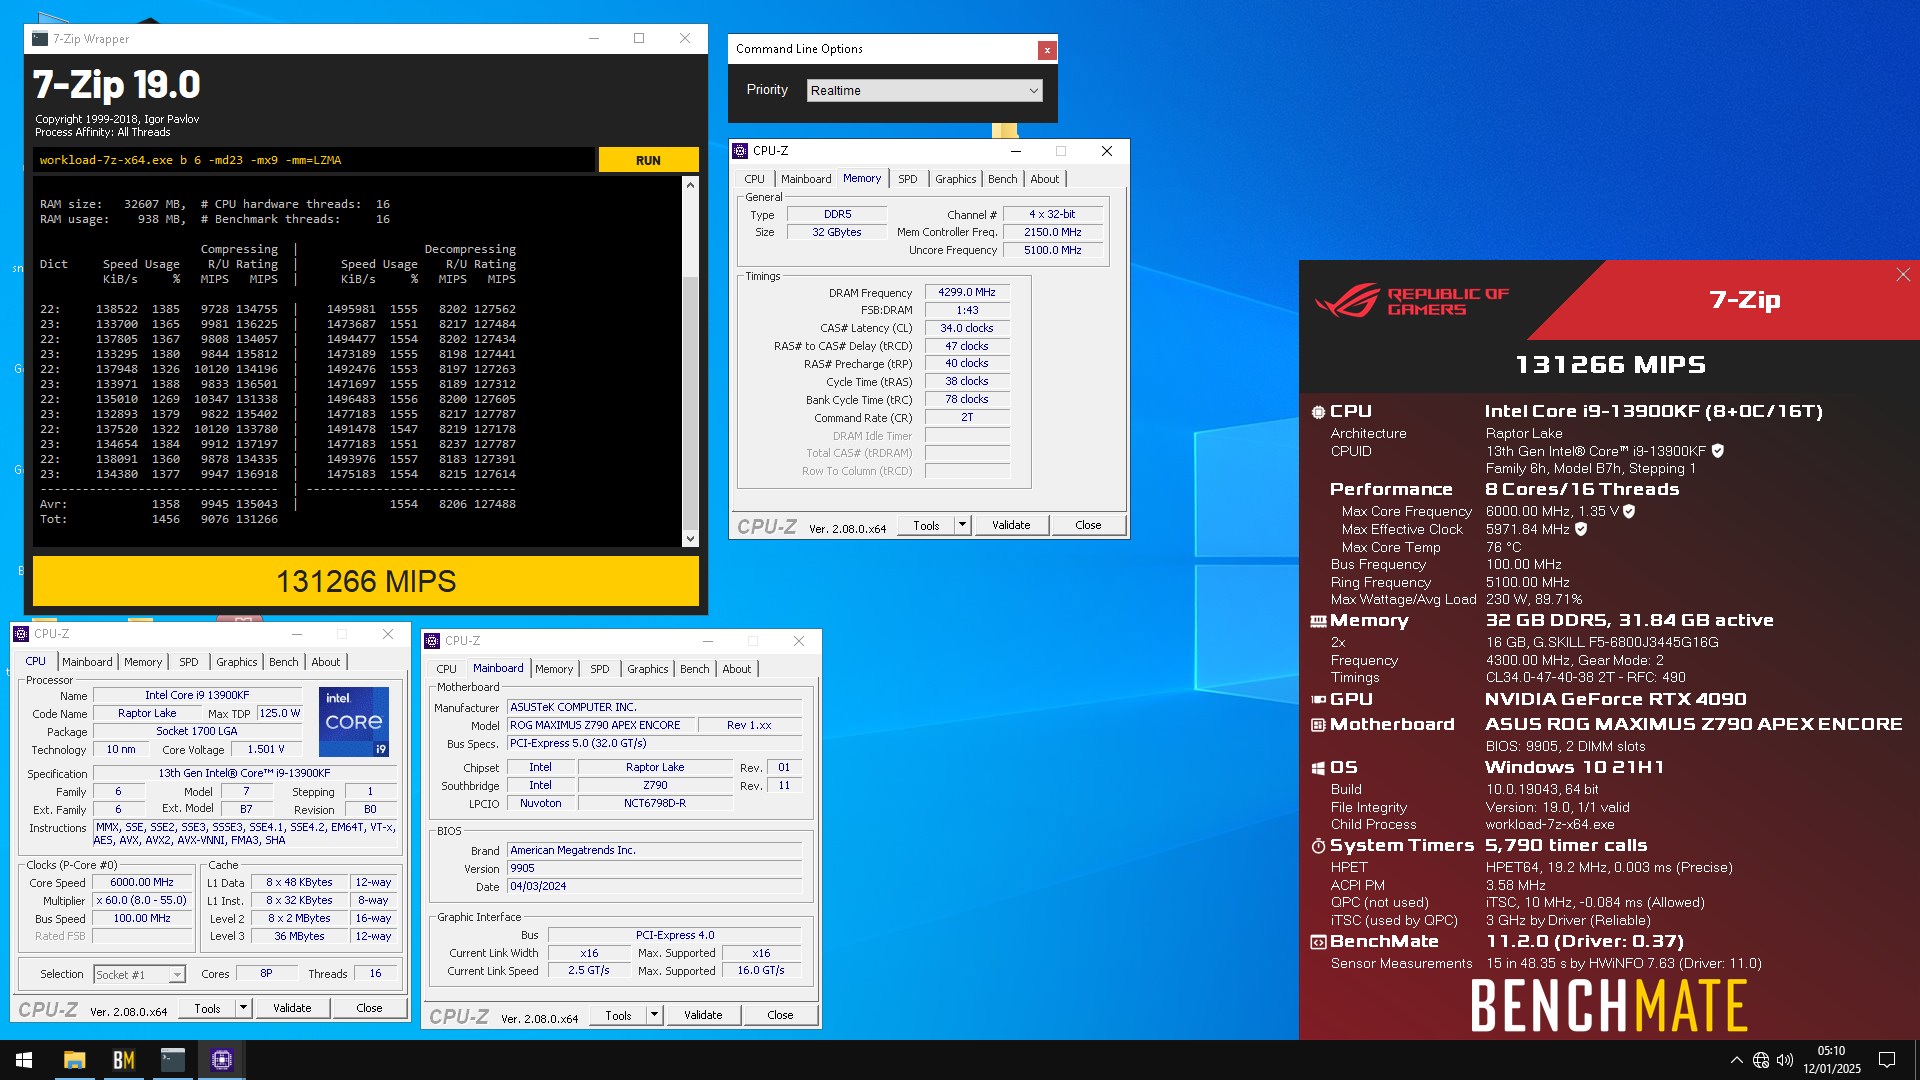Click the 7-Zip output scrollbar up arrow
Image resolution: width=1920 pixels, height=1080 pixels.
690,185
